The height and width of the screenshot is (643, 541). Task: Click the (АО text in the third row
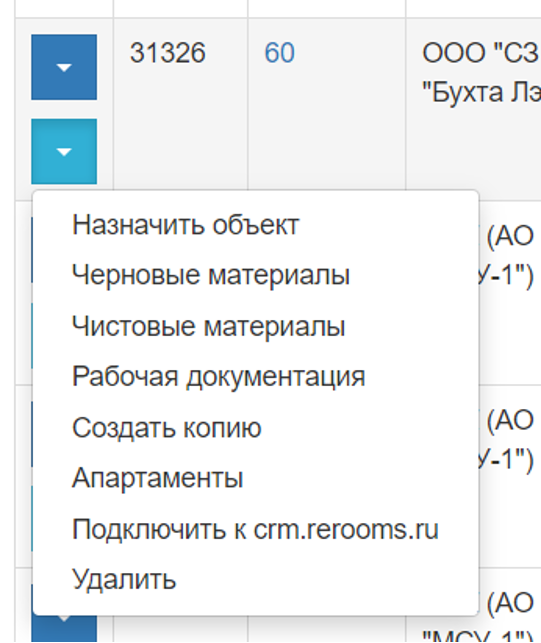coord(510,420)
